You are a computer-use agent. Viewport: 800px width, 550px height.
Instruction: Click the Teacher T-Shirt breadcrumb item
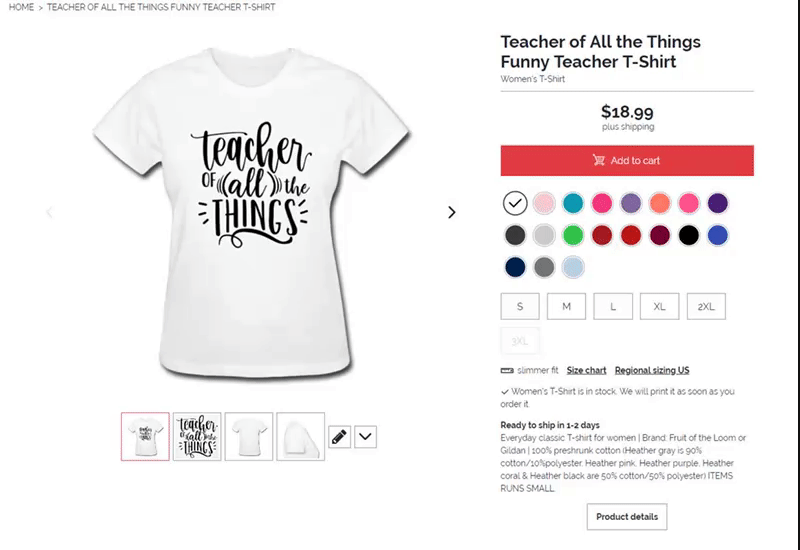click(x=161, y=7)
